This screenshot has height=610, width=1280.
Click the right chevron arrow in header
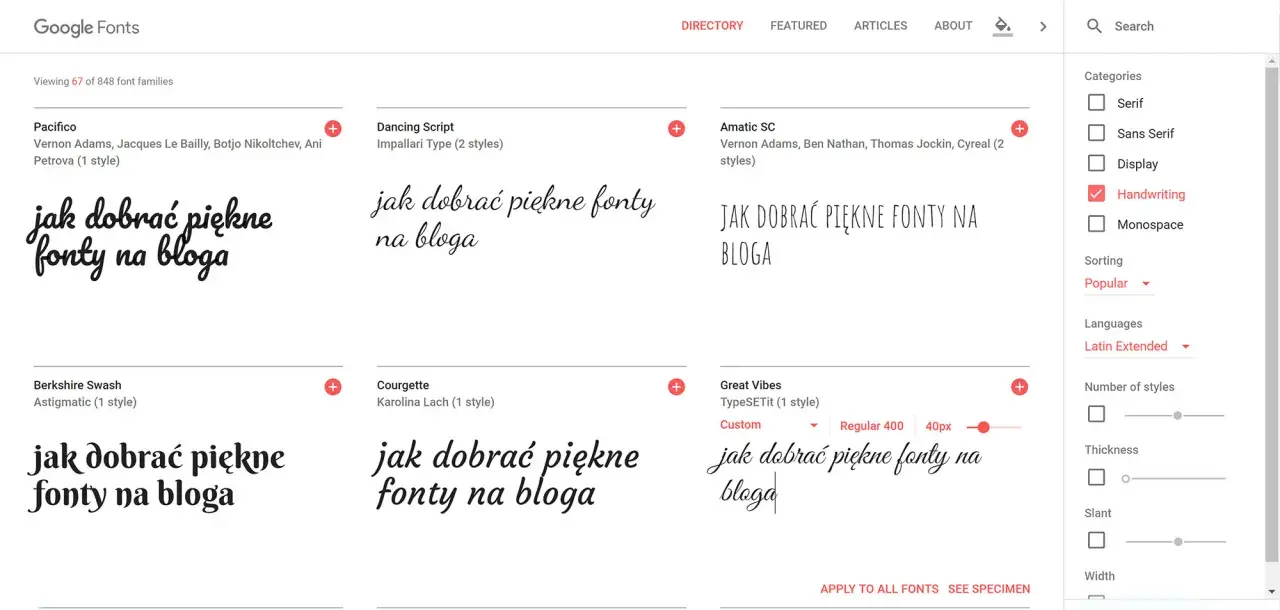(1043, 27)
